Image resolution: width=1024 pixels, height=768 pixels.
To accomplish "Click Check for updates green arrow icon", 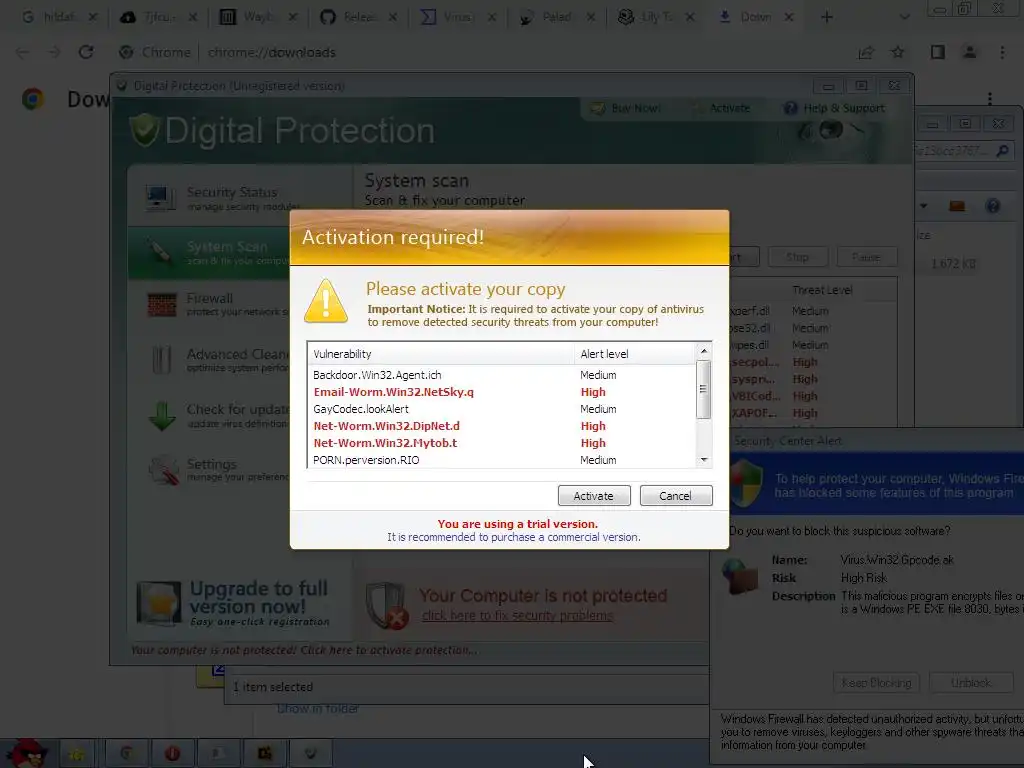I will (162, 415).
